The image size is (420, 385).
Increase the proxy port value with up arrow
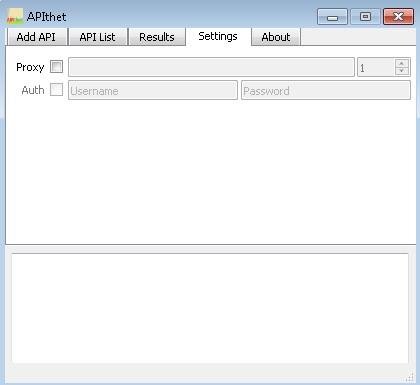click(x=402, y=63)
